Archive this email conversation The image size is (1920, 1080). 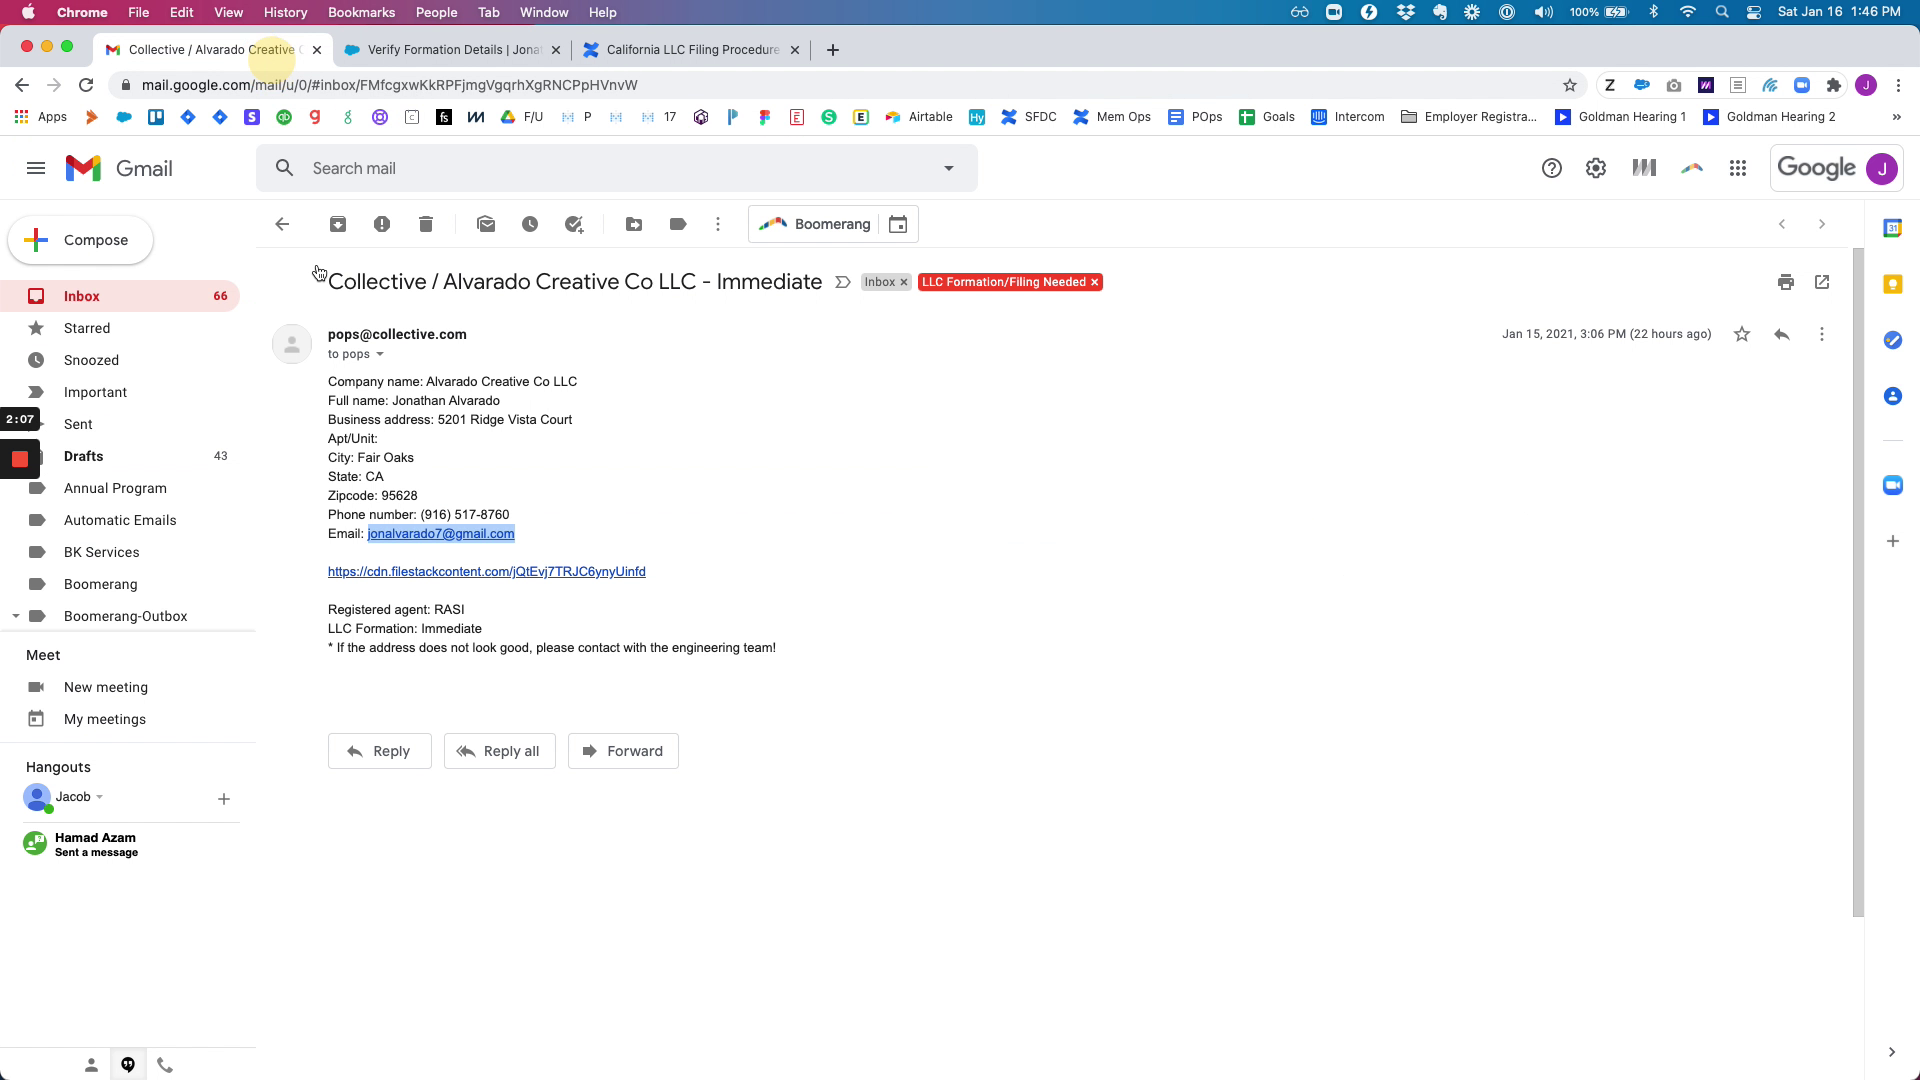(x=338, y=224)
